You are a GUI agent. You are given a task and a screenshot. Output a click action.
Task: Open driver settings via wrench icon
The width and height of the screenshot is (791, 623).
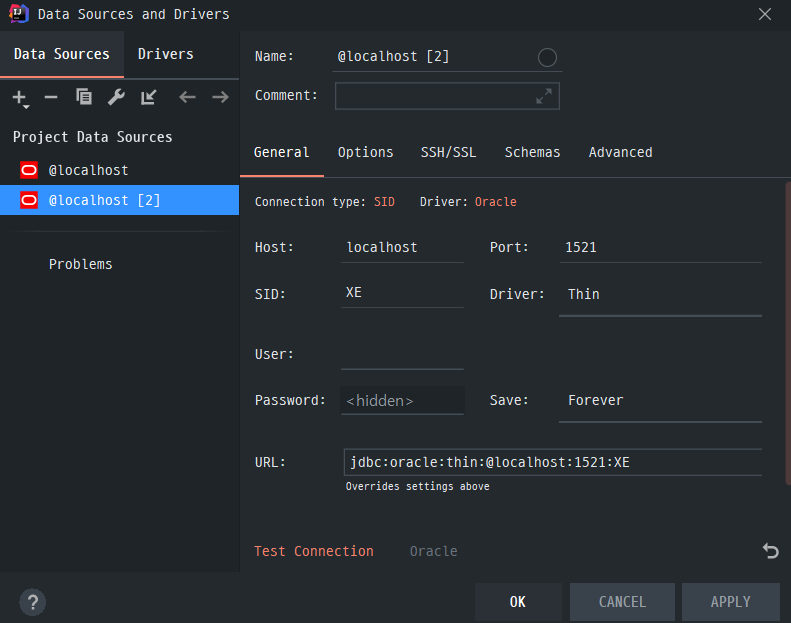tap(117, 97)
